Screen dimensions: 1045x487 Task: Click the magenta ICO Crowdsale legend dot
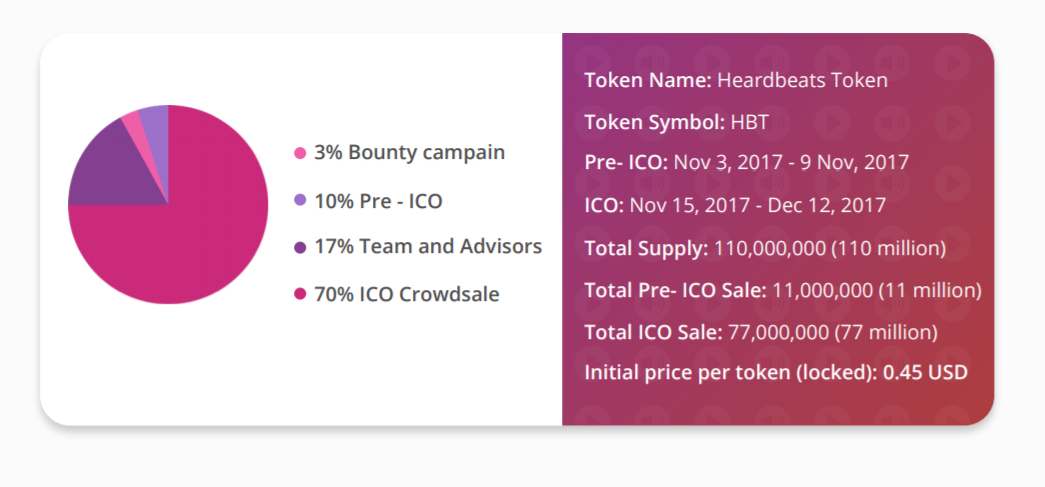click(x=300, y=294)
